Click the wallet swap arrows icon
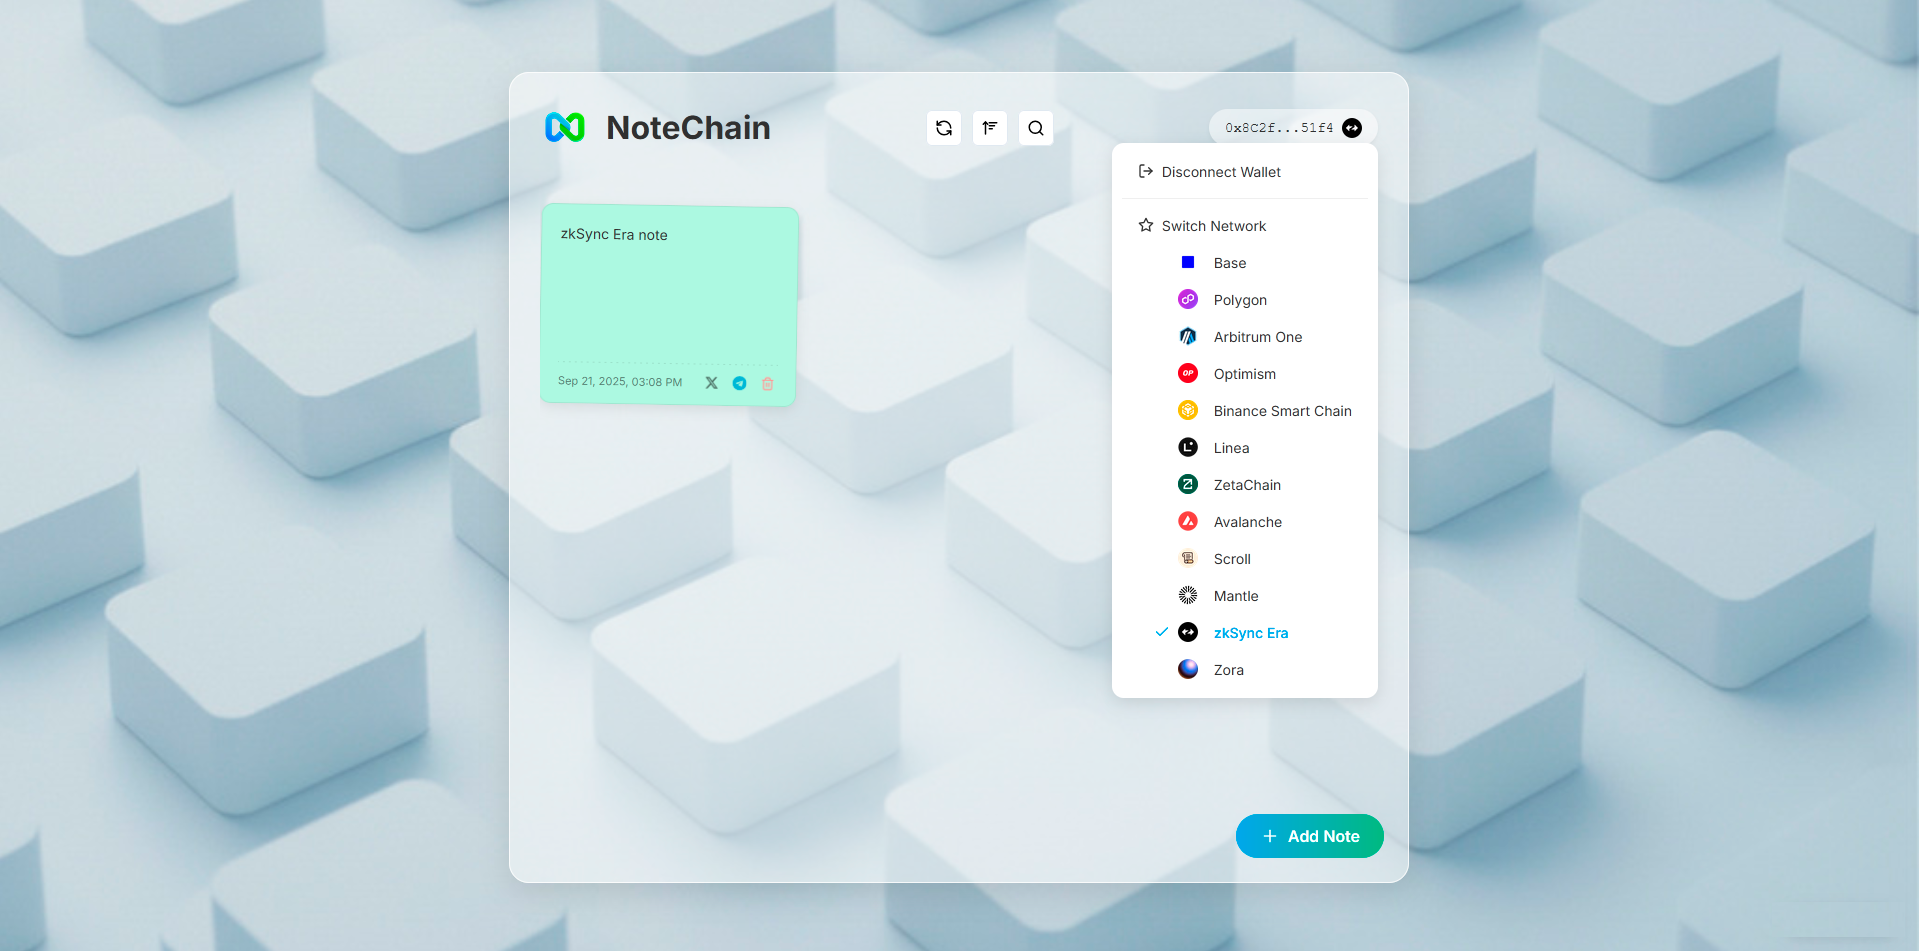This screenshot has height=951, width=1919. click(x=1351, y=127)
